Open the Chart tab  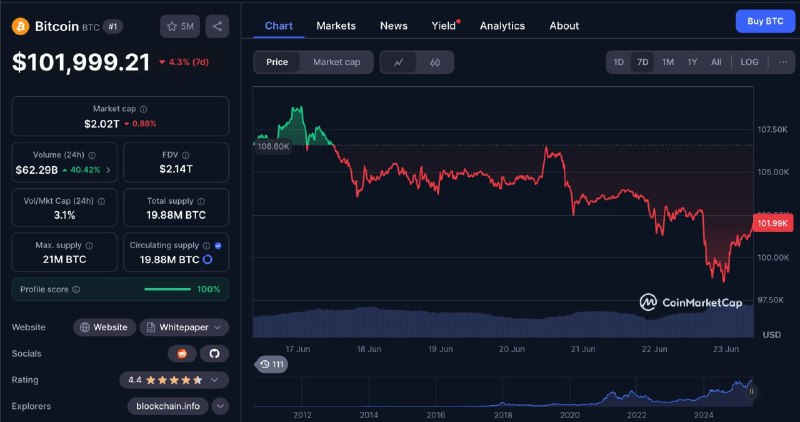(x=279, y=26)
